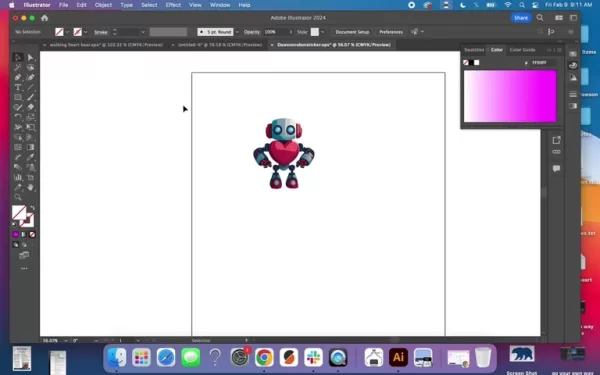
Task: Select the Rectangle tool
Action: [18, 97]
